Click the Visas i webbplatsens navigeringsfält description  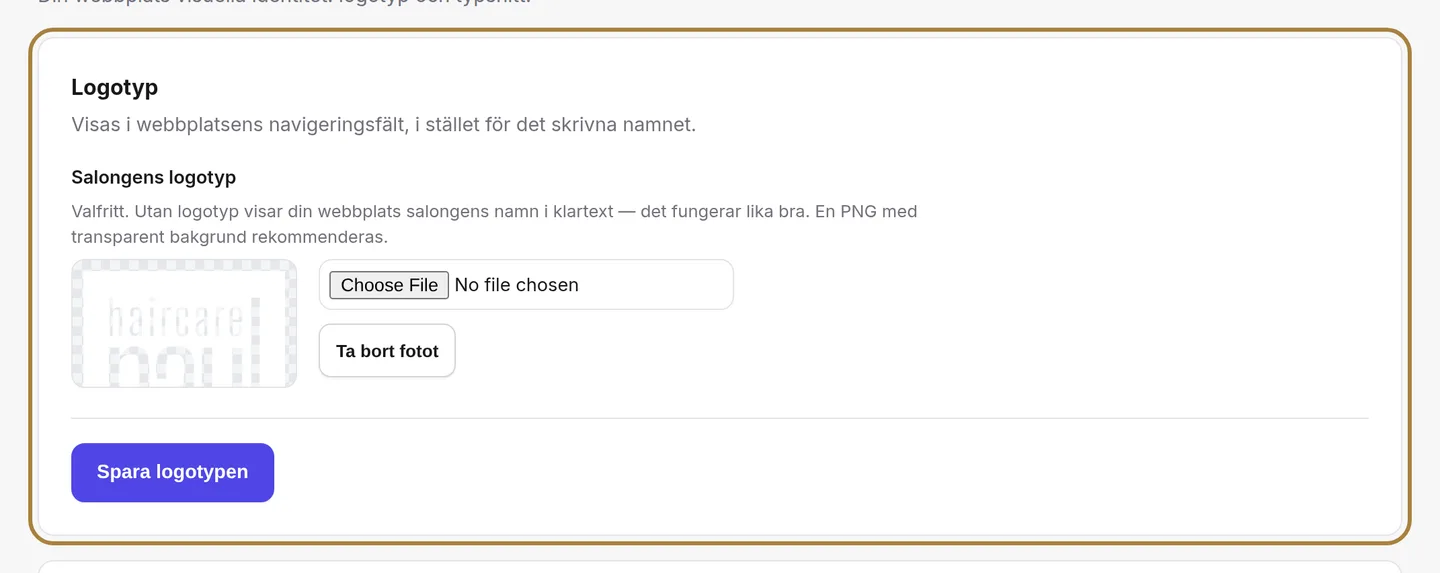point(383,125)
